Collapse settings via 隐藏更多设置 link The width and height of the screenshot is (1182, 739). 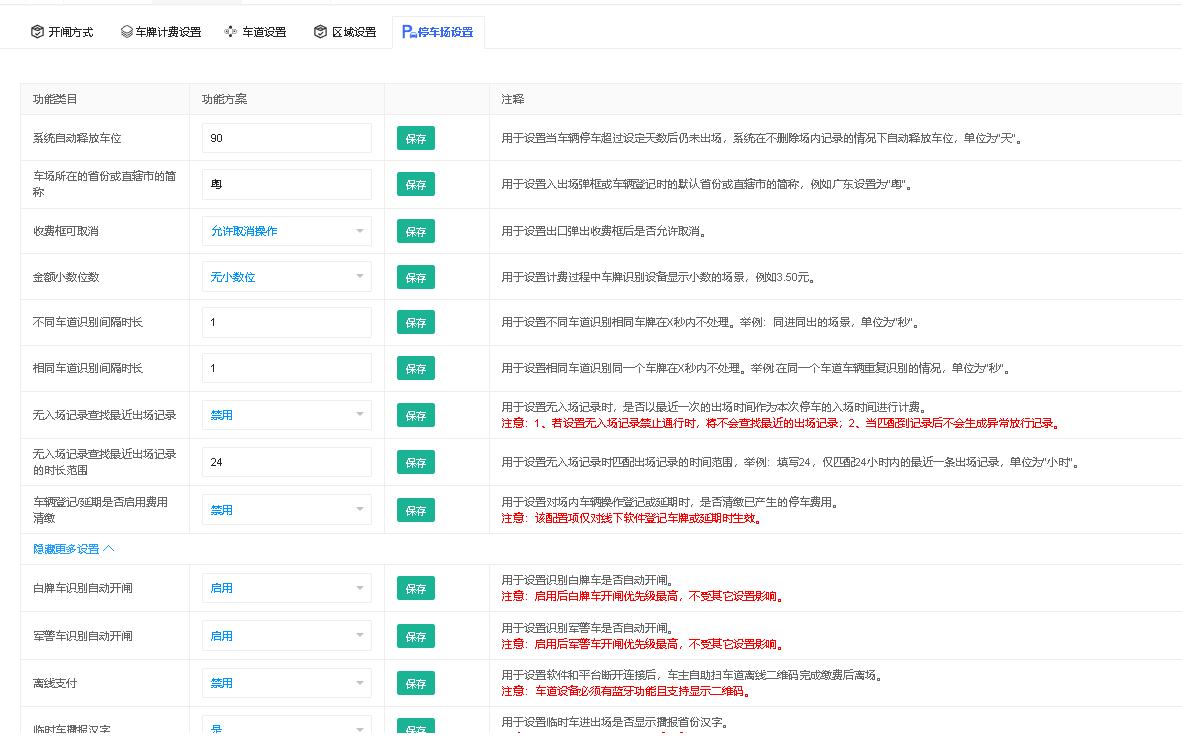(73, 549)
